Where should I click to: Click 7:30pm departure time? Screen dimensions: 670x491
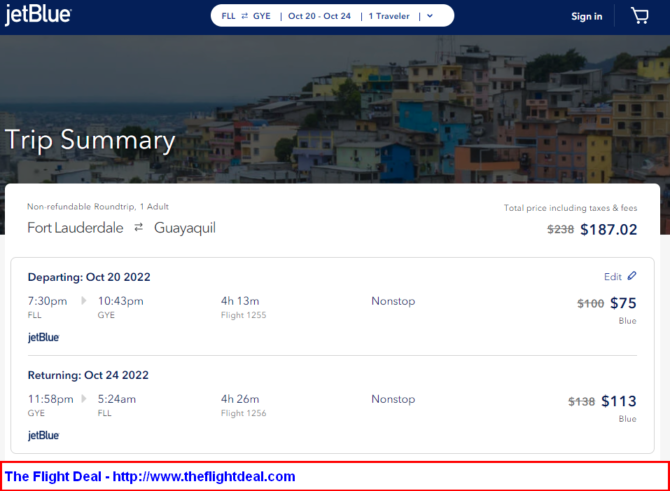point(47,301)
